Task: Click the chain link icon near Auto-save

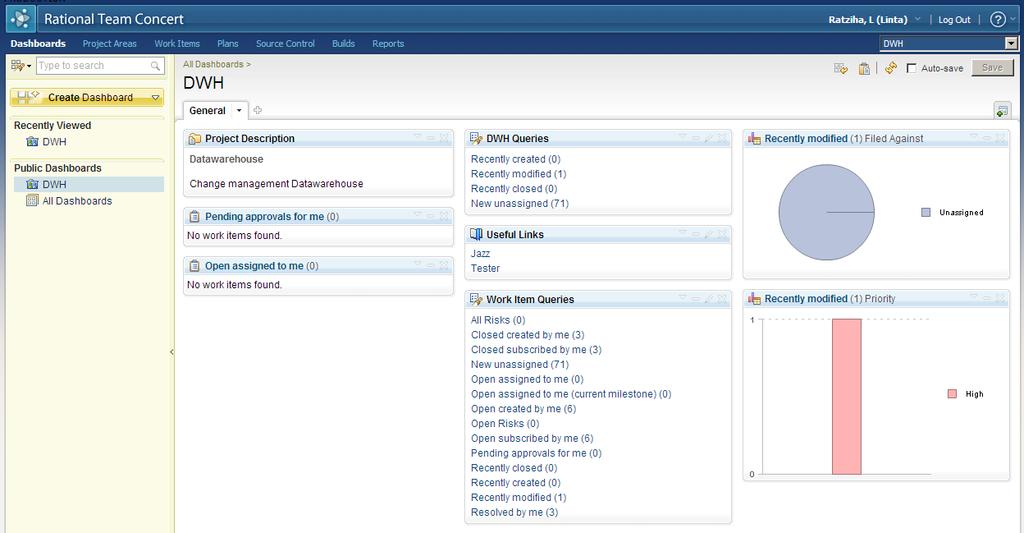Action: tap(891, 68)
